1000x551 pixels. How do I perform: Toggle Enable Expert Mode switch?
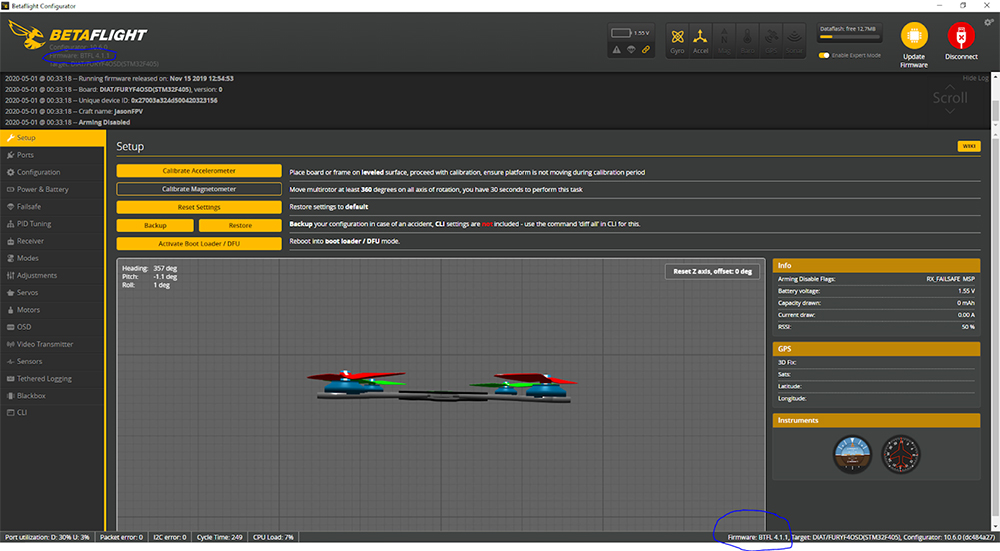[x=823, y=55]
